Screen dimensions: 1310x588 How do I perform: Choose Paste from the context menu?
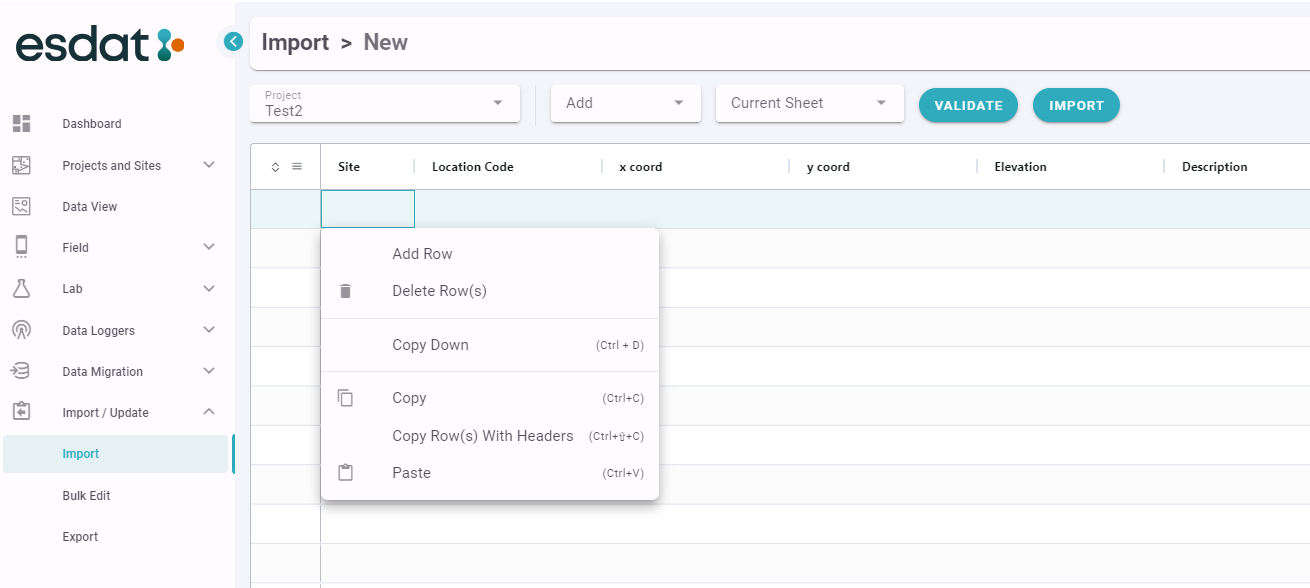tap(490, 473)
